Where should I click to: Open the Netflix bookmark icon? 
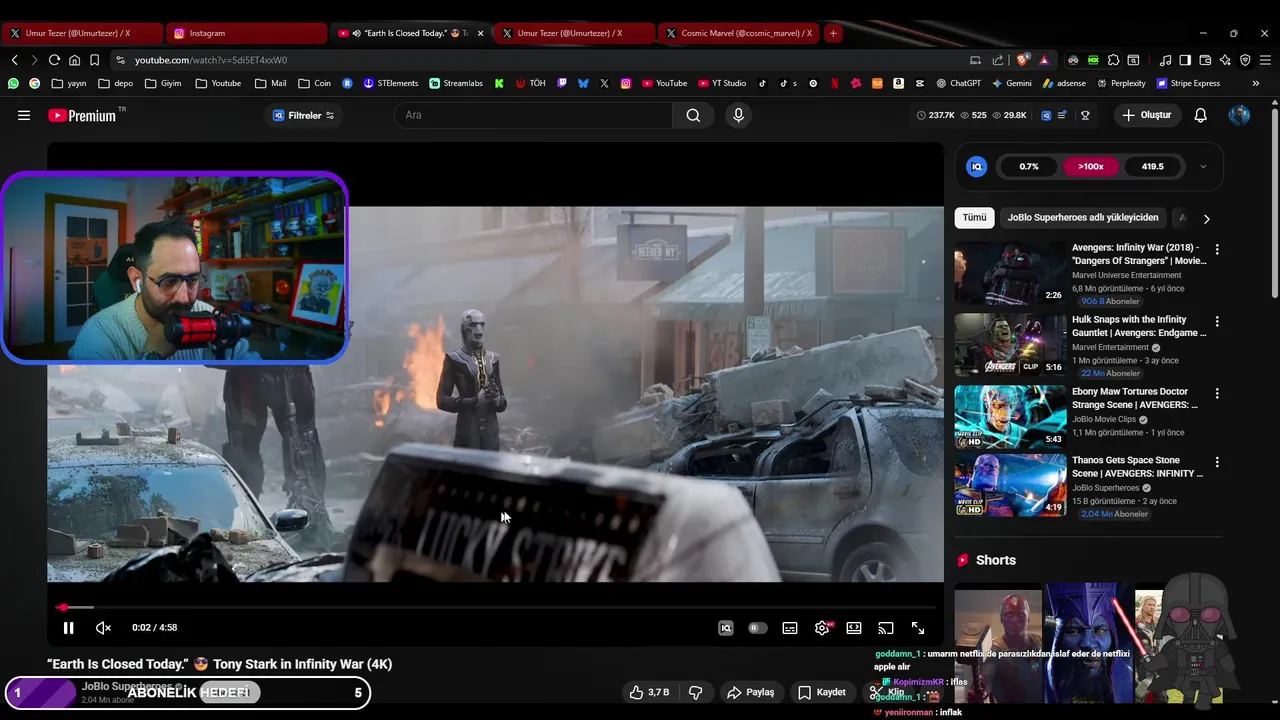pyautogui.click(x=834, y=83)
